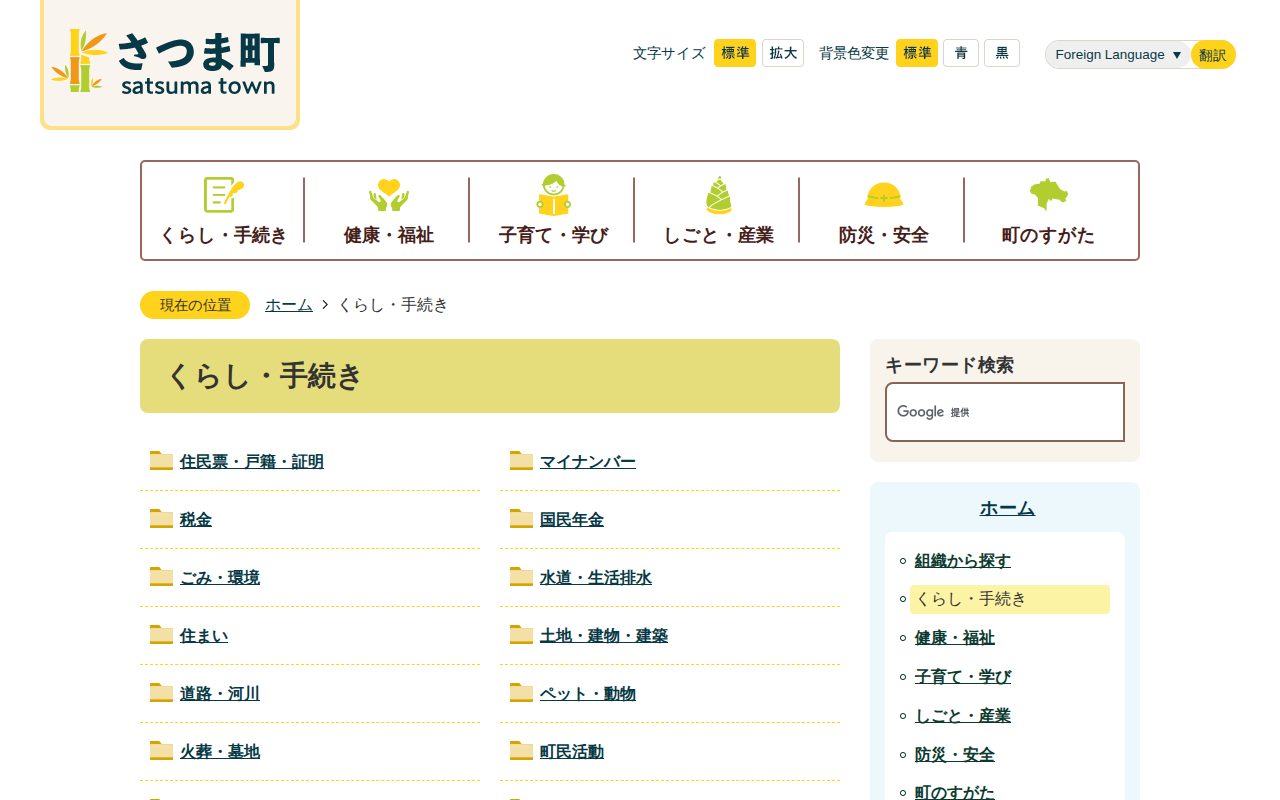Click the folder icon beside 火葬・墓地
1280x800 pixels.
coord(162,750)
